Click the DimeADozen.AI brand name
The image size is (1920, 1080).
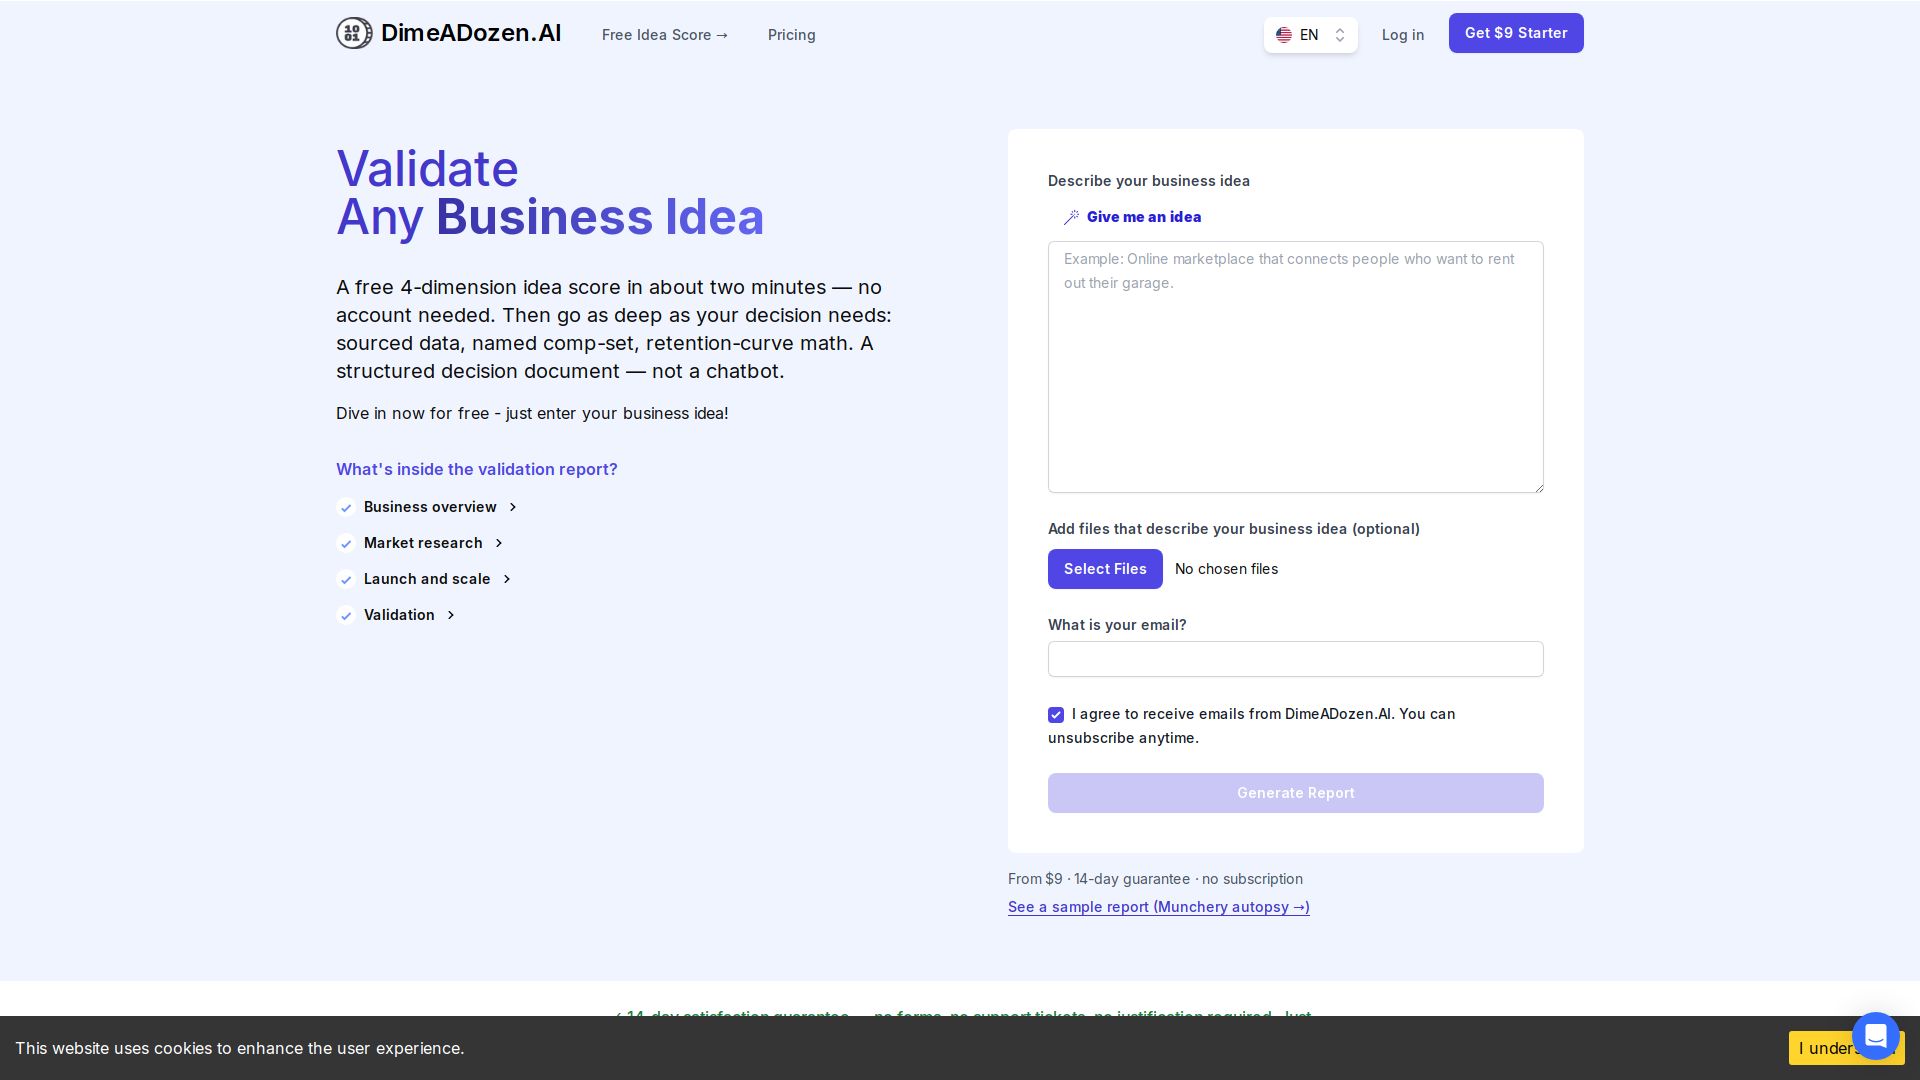coord(471,33)
